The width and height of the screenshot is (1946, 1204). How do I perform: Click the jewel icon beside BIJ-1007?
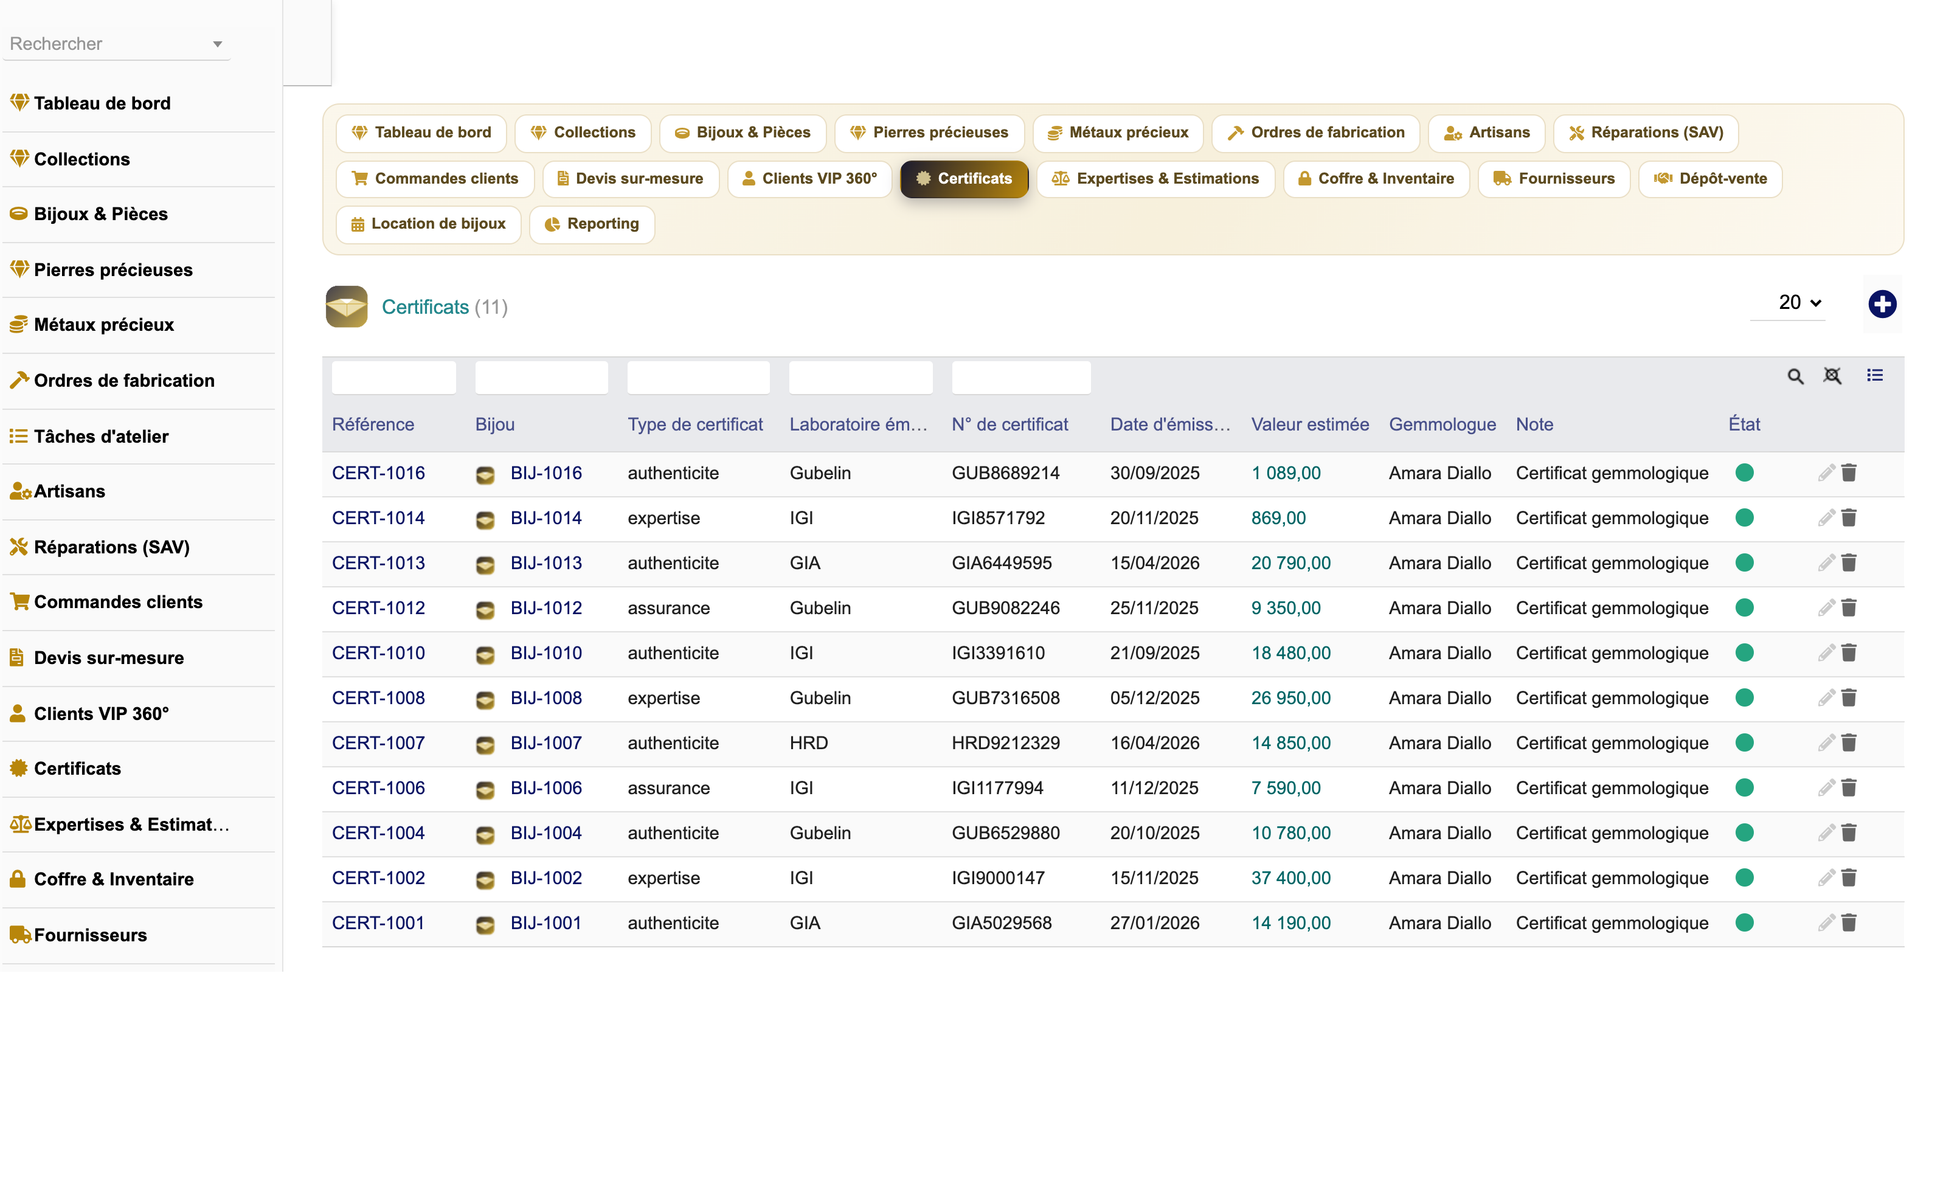(485, 745)
